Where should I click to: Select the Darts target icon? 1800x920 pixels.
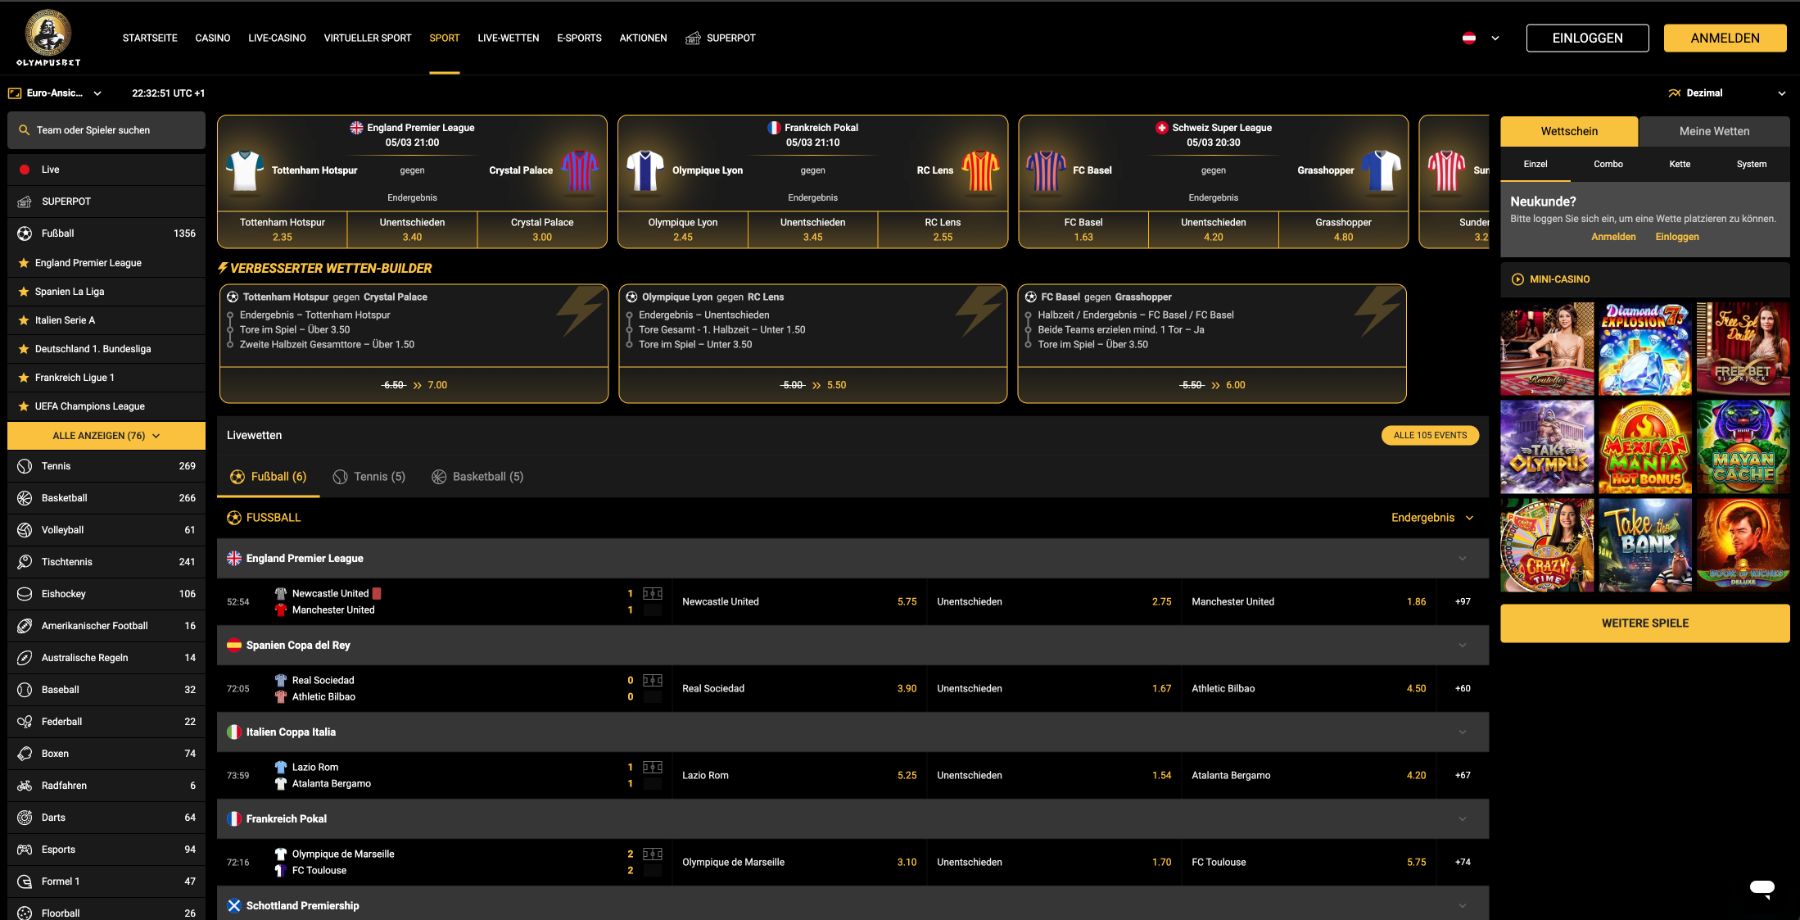25,818
